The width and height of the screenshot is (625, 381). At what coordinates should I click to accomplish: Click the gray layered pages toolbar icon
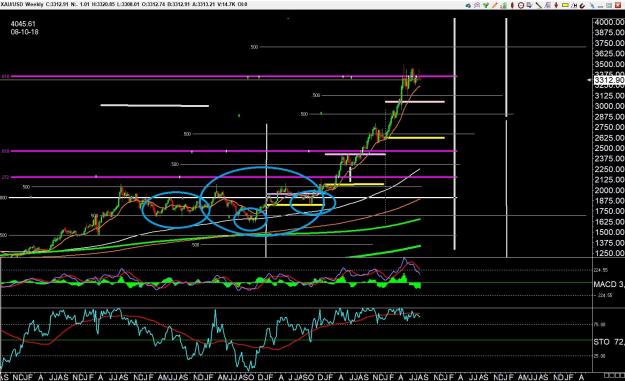[x=548, y=5]
